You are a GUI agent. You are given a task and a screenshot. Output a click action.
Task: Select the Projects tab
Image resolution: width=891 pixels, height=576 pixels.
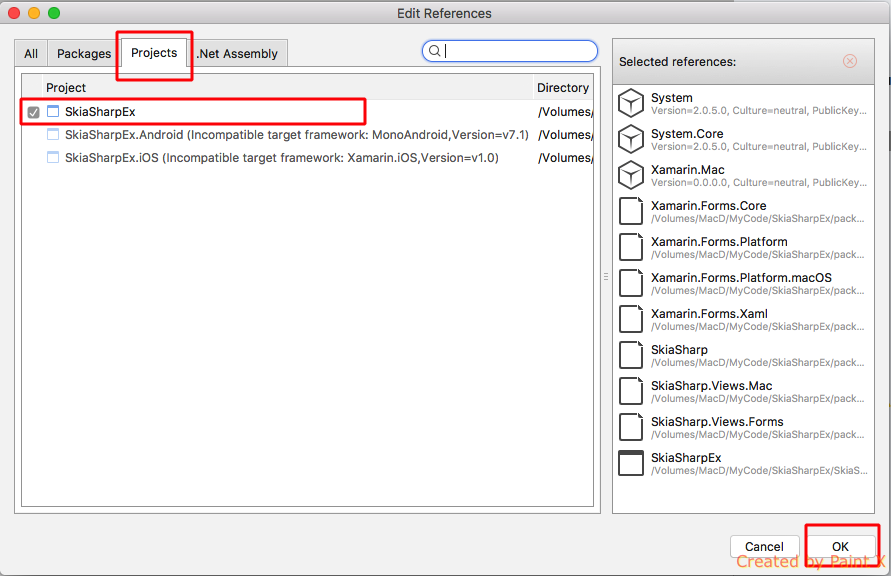pos(154,53)
